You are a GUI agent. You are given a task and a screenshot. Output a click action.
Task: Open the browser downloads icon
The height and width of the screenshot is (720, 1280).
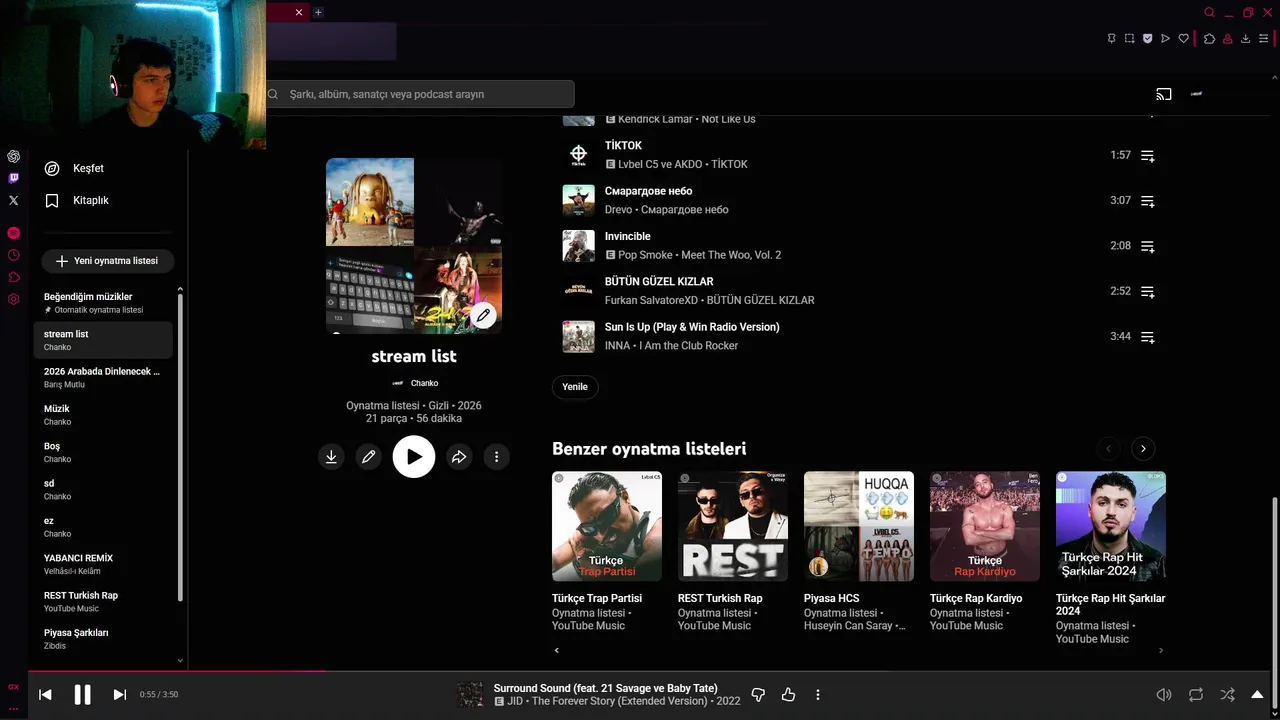1245,39
